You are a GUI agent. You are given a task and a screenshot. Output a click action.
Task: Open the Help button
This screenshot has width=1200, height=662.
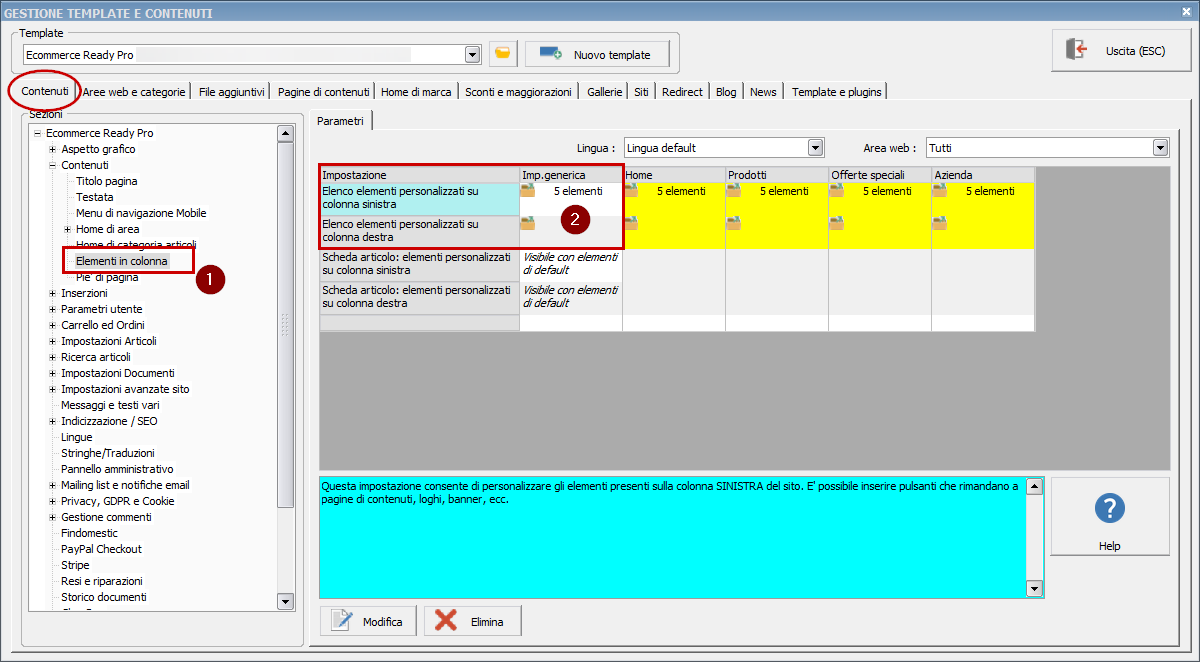[x=1110, y=516]
